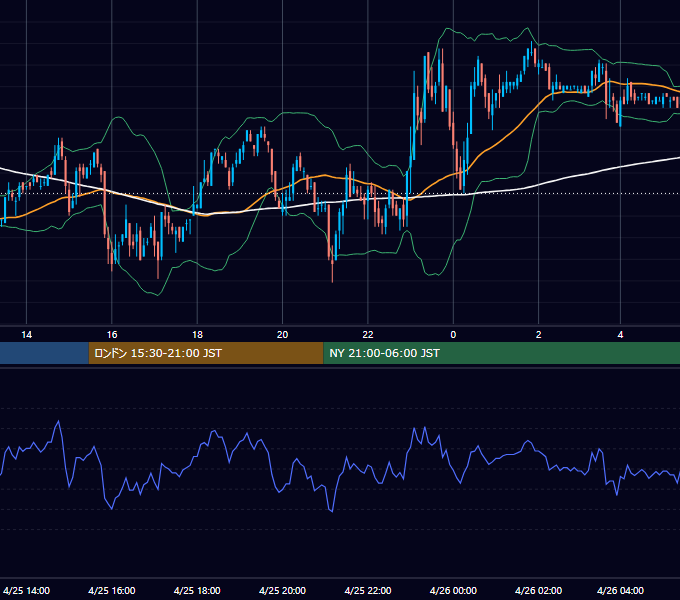
Task: Click the 18 hour label on price chart axis
Action: pos(197,335)
